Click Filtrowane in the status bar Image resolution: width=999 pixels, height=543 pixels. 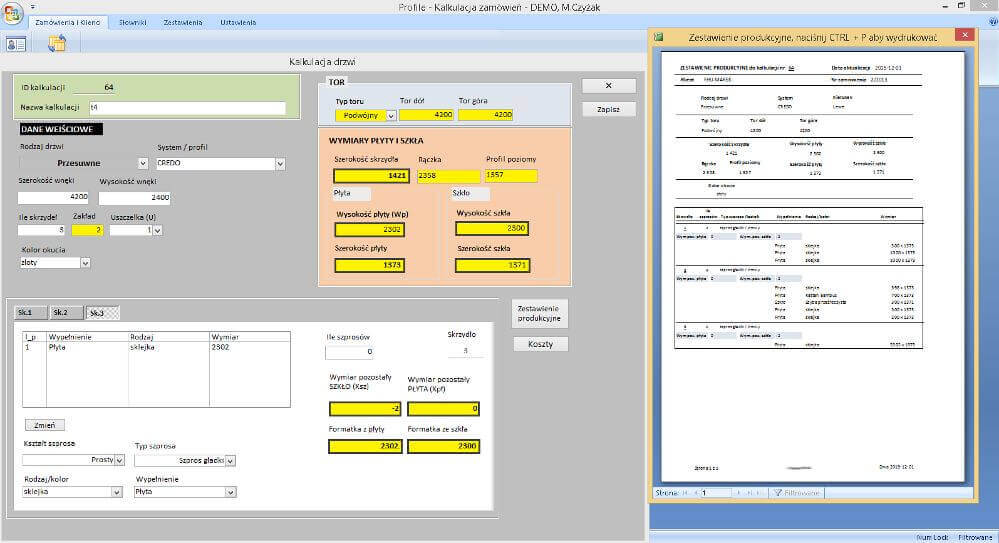point(975,537)
